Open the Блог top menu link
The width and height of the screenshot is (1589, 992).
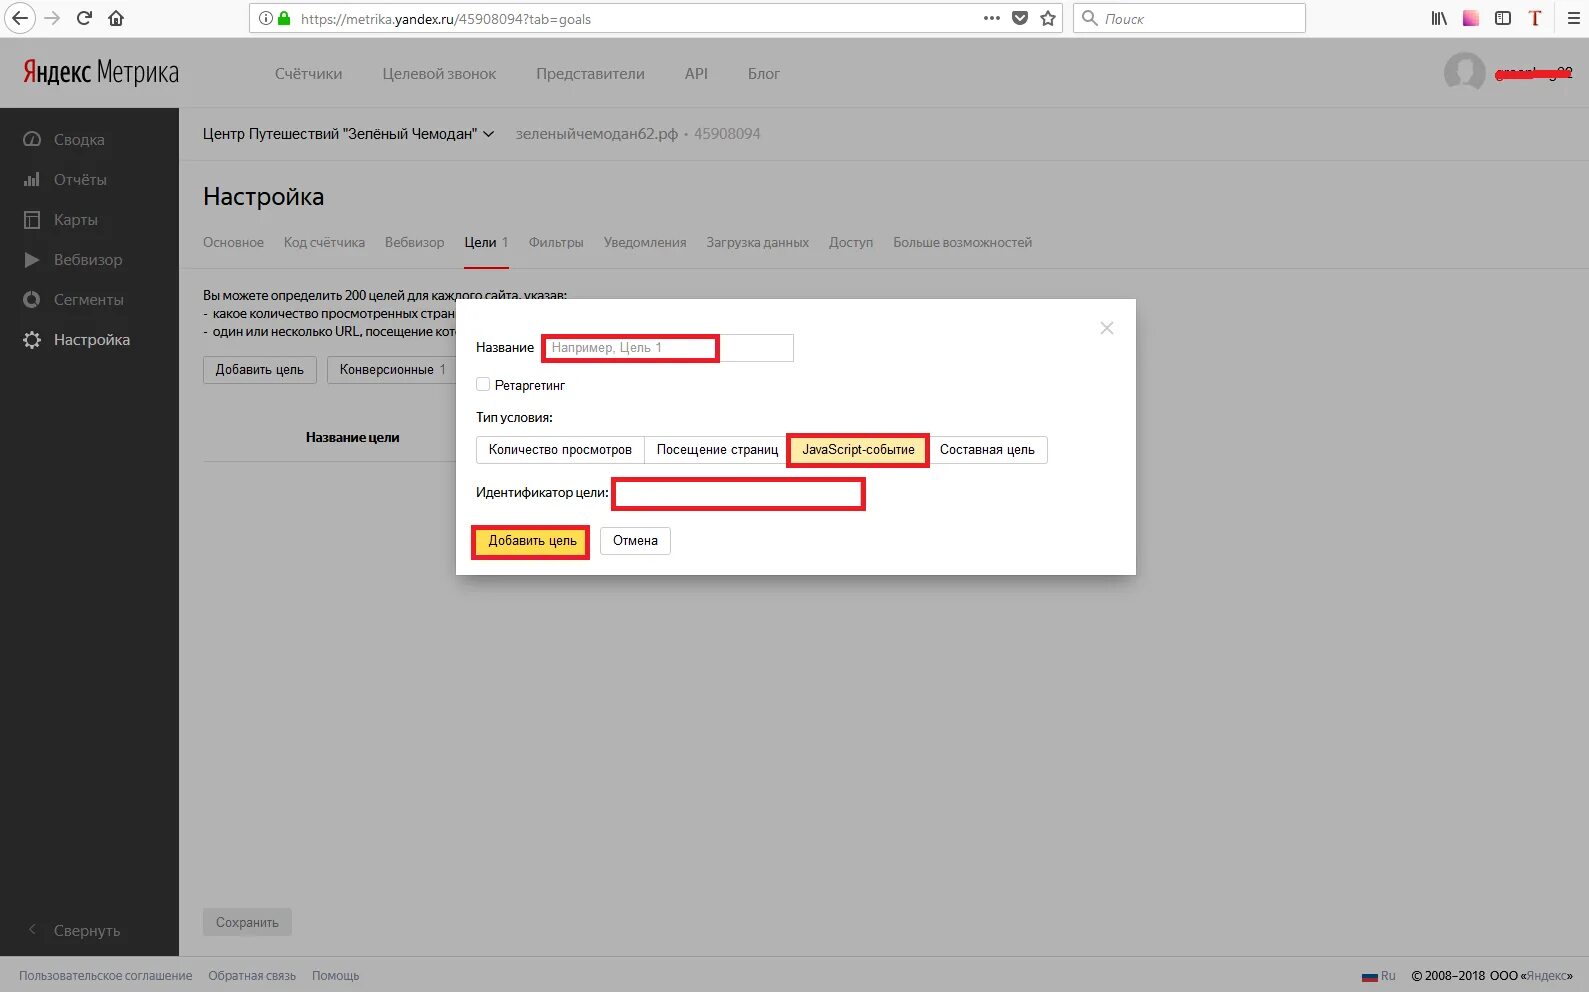(764, 74)
